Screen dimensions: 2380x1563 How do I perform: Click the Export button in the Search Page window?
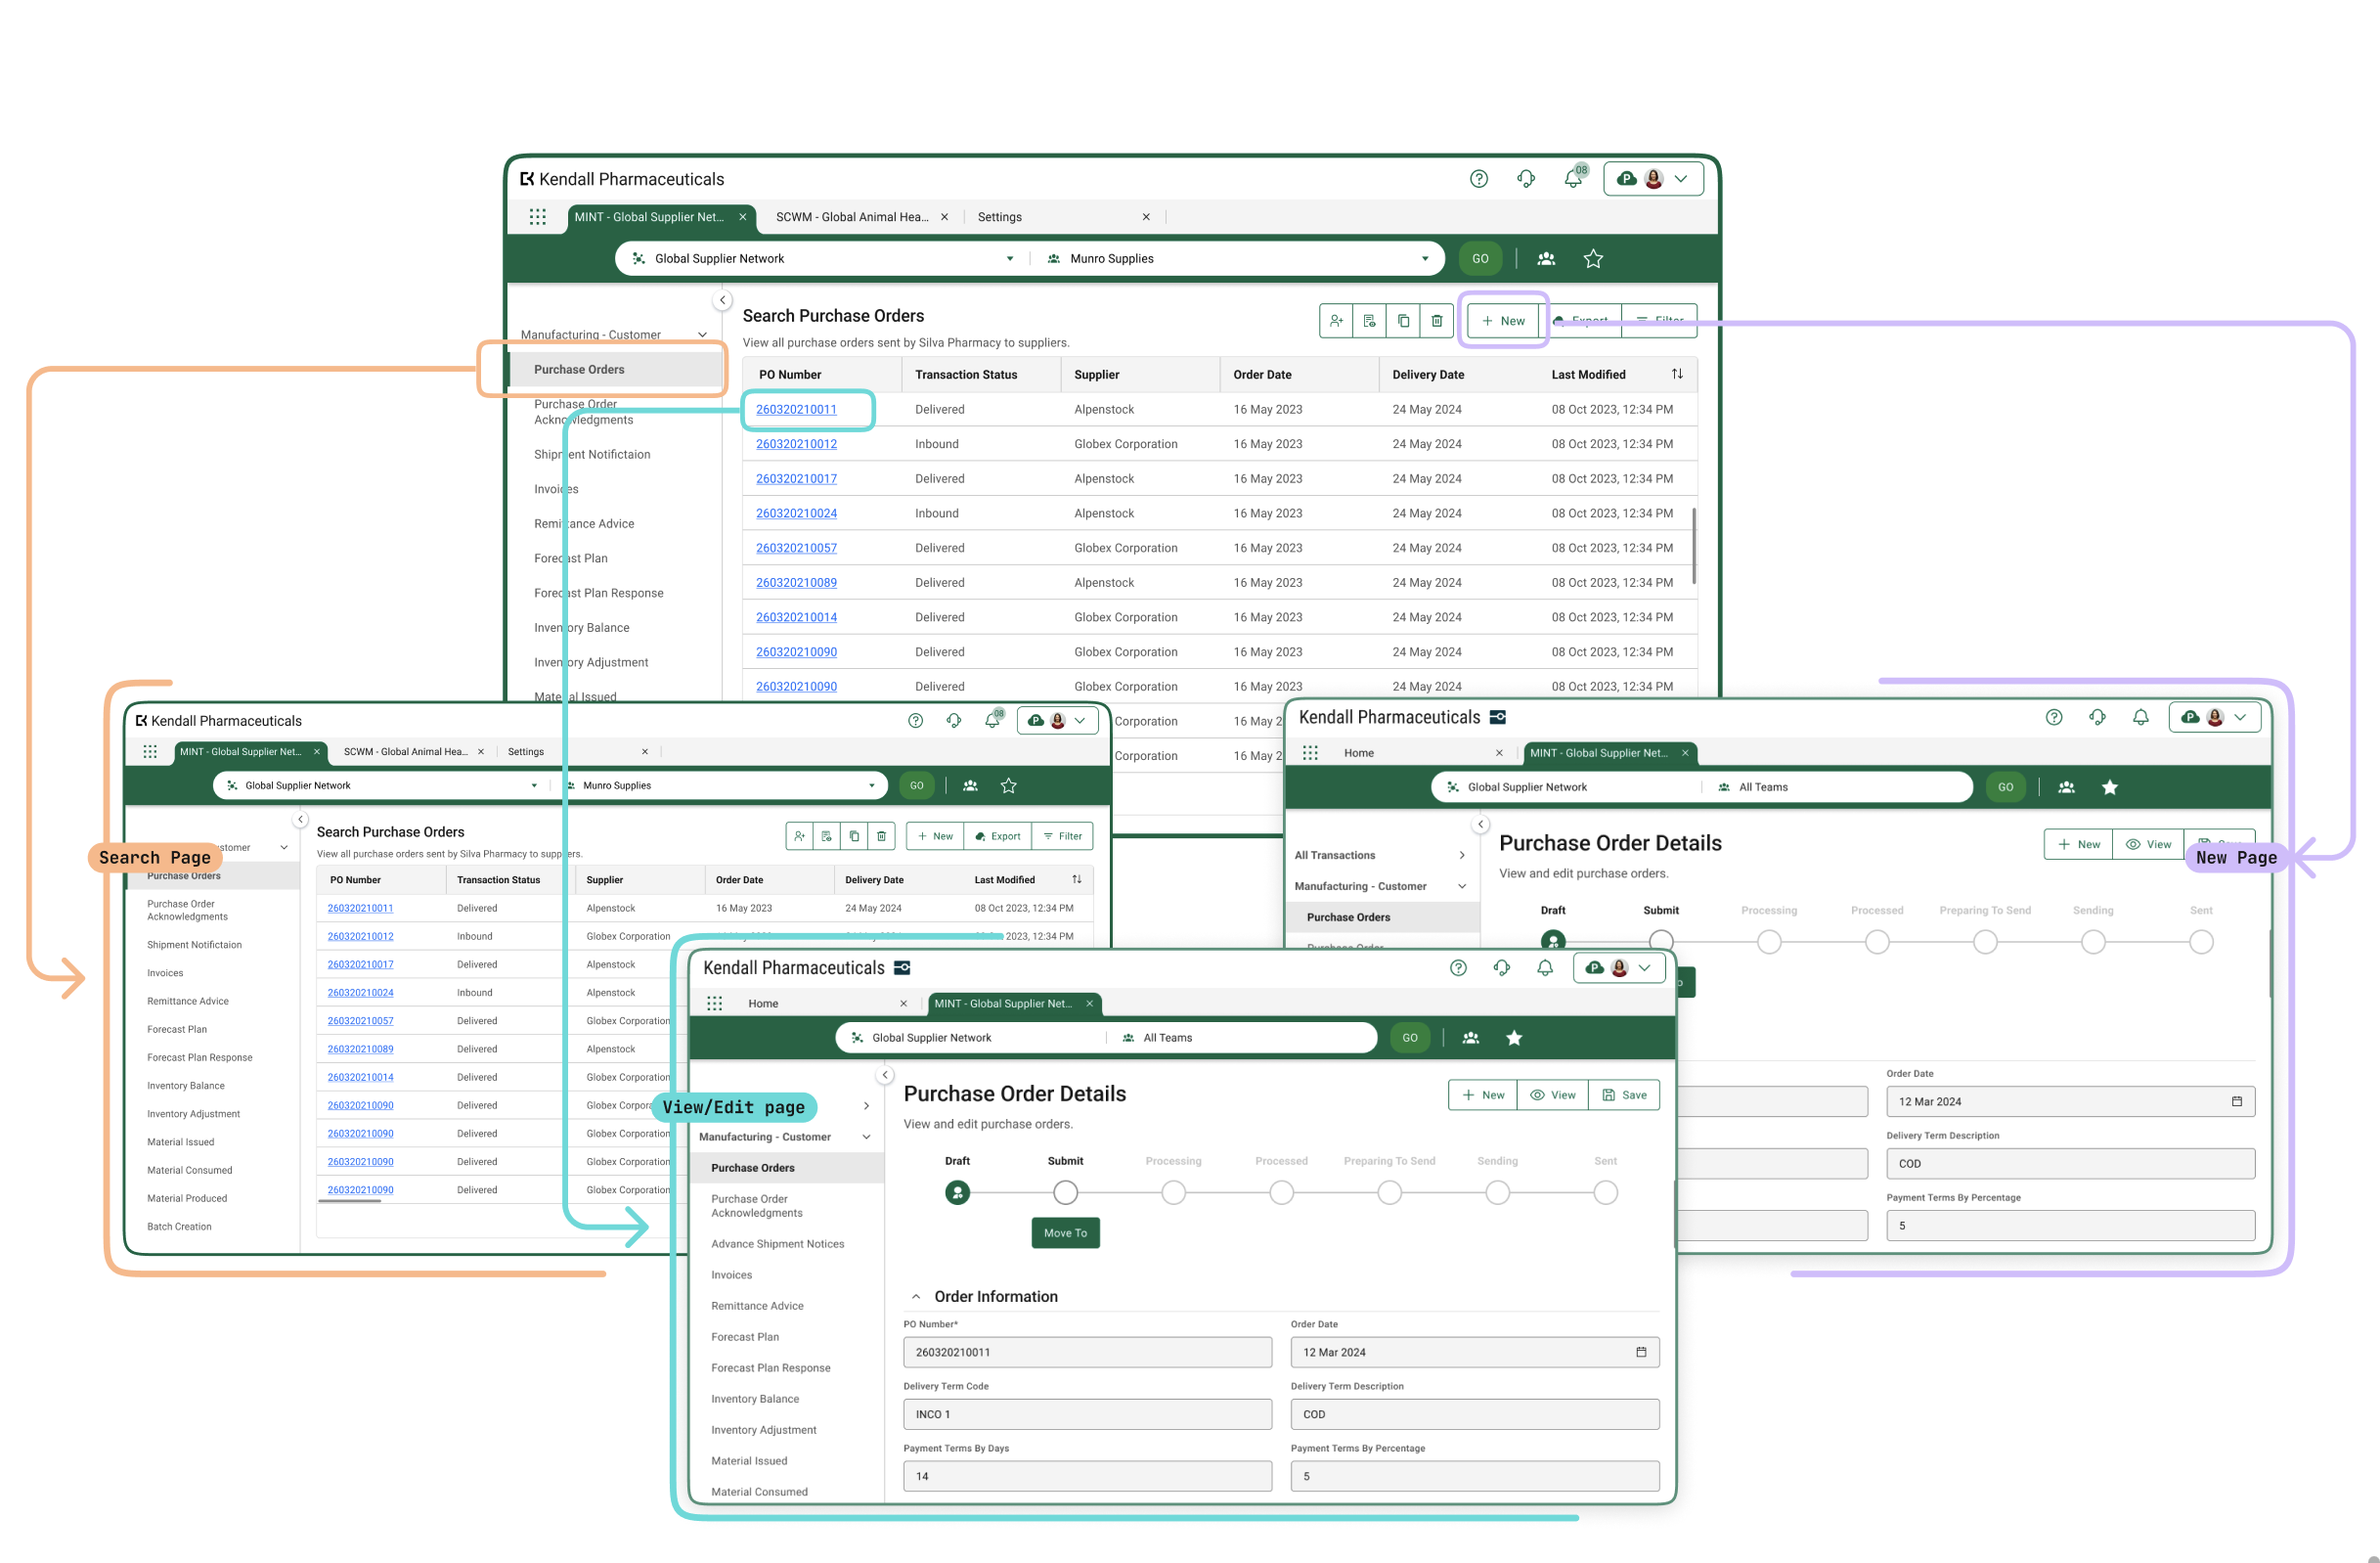coord(997,836)
